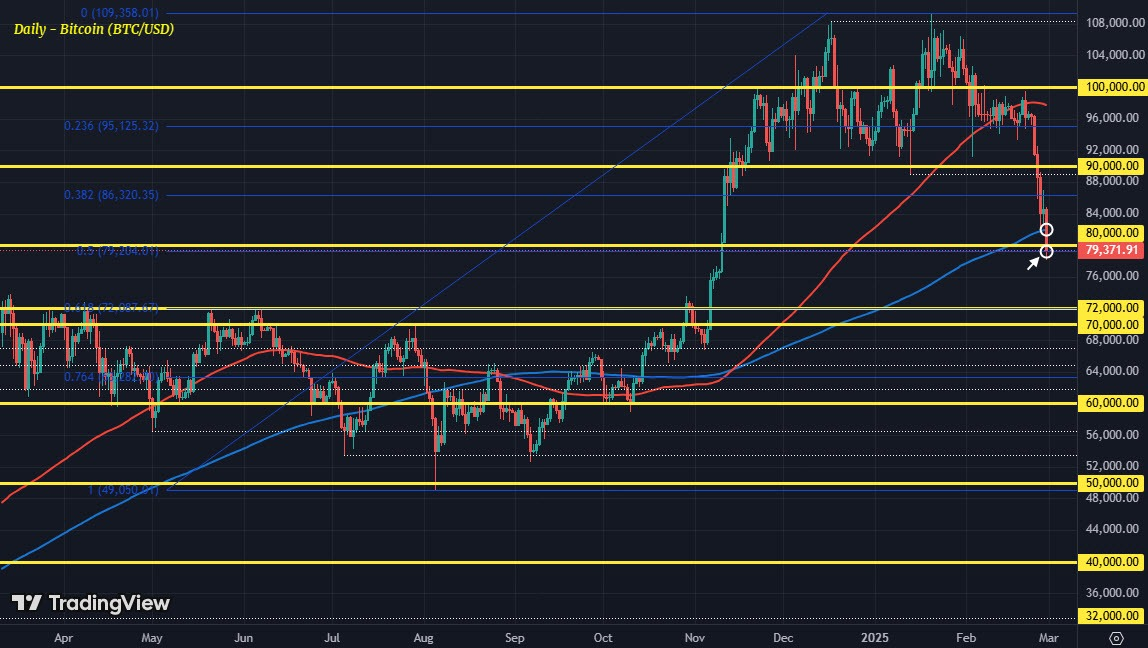This screenshot has width=1148, height=648.
Task: Click the Mar label on time axis
Action: point(1048,638)
